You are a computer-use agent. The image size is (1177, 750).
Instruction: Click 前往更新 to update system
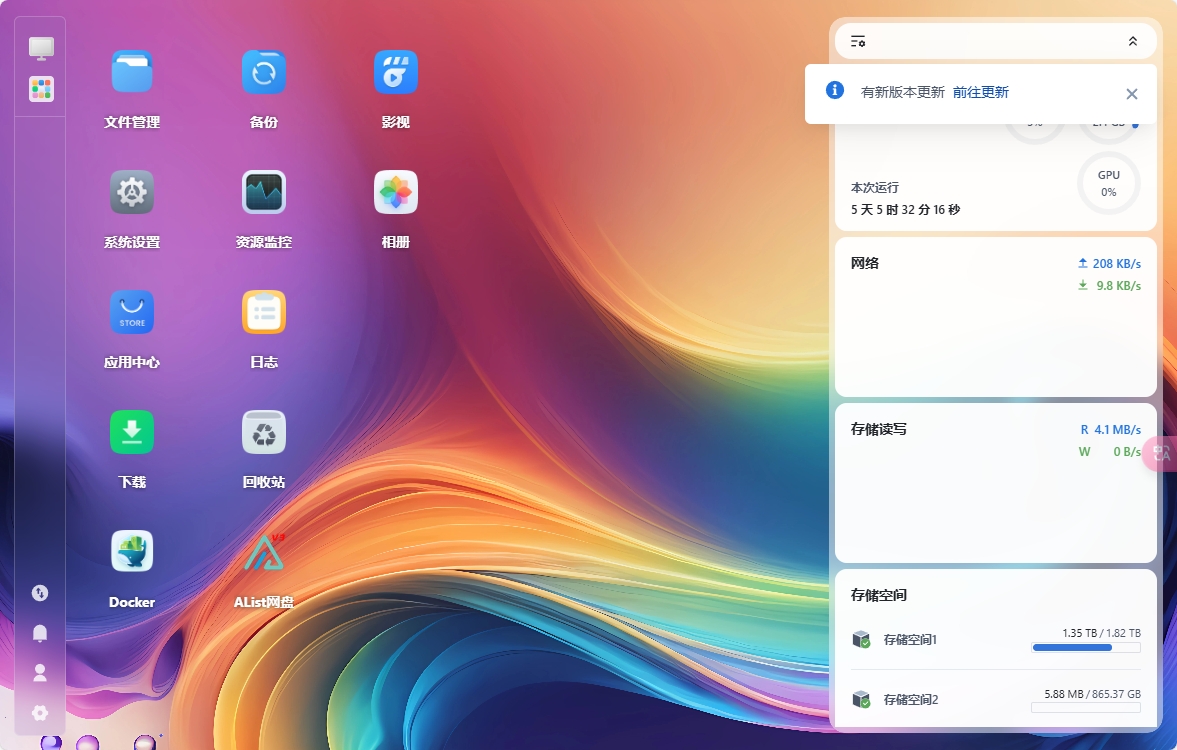click(x=980, y=92)
